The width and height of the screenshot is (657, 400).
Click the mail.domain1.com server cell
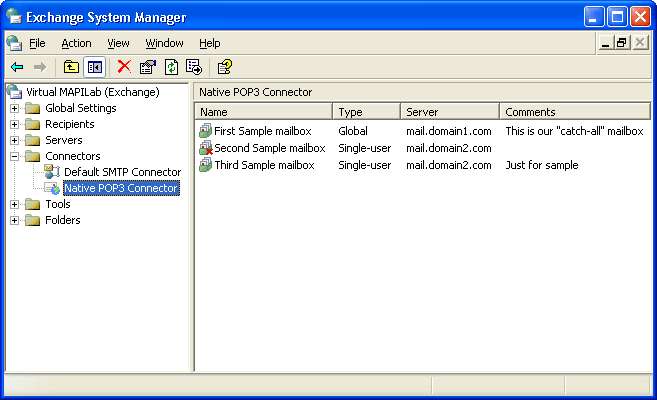pyautogui.click(x=449, y=131)
